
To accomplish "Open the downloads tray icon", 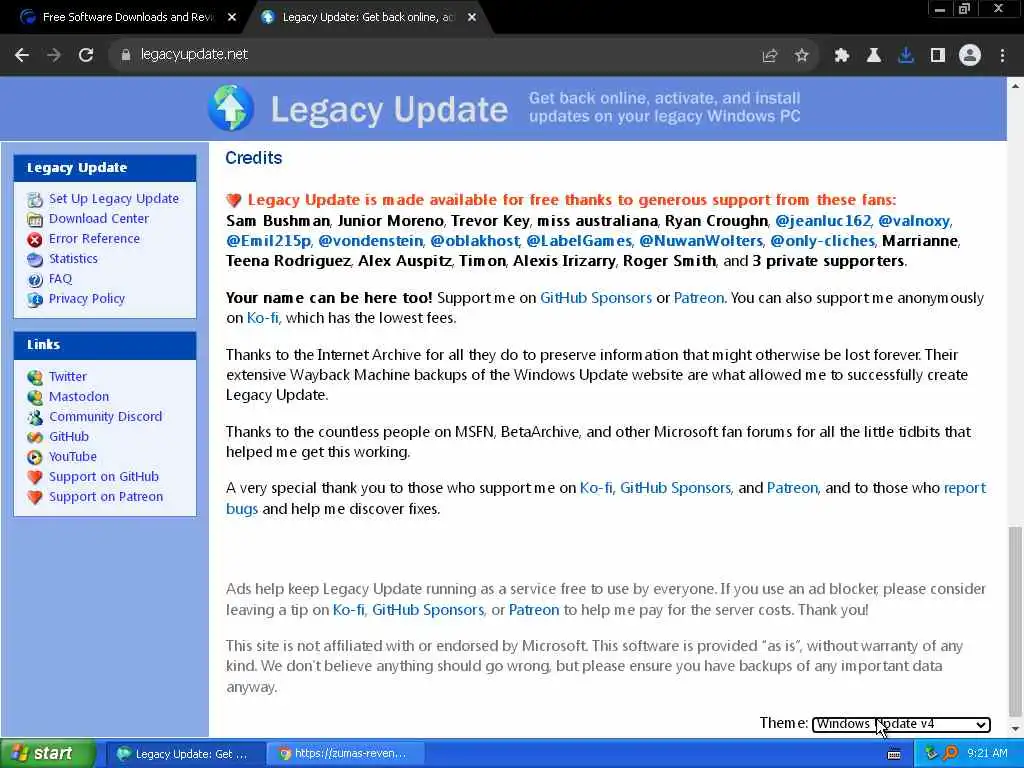I will pyautogui.click(x=905, y=56).
